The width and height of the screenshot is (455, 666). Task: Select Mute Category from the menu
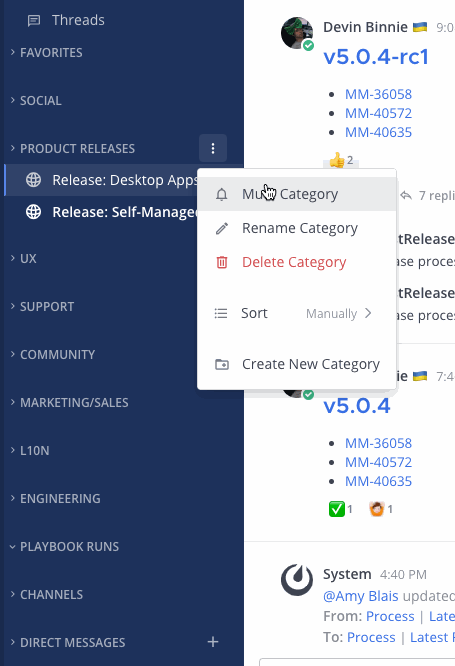pos(297,194)
